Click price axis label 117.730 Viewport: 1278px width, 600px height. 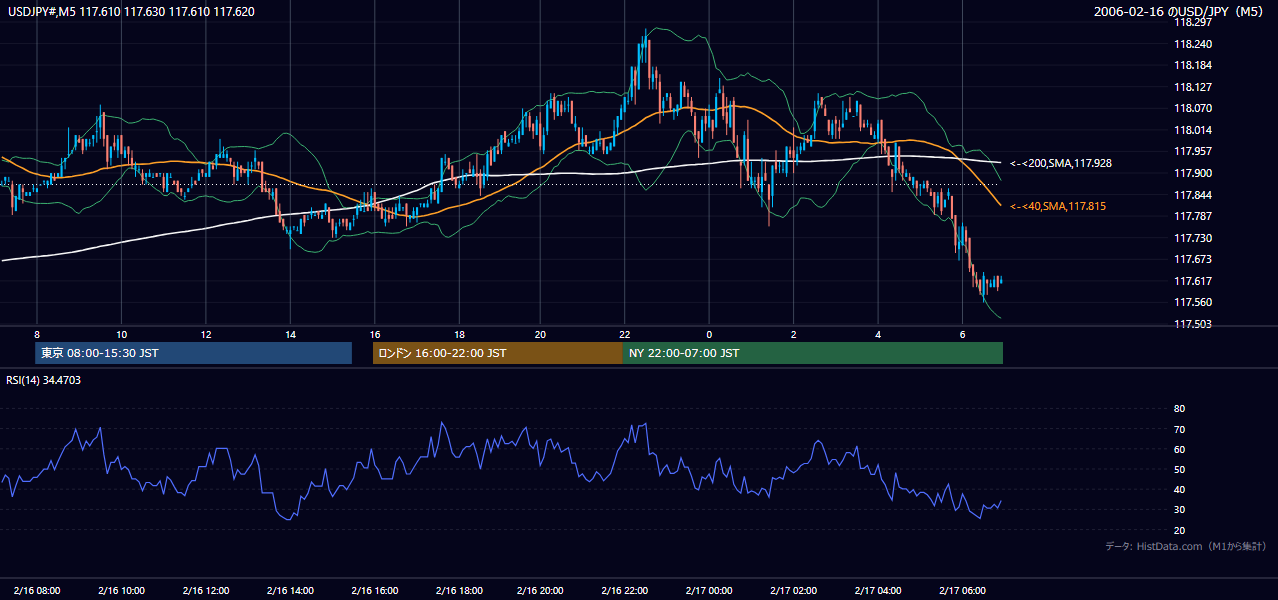[x=1193, y=238]
